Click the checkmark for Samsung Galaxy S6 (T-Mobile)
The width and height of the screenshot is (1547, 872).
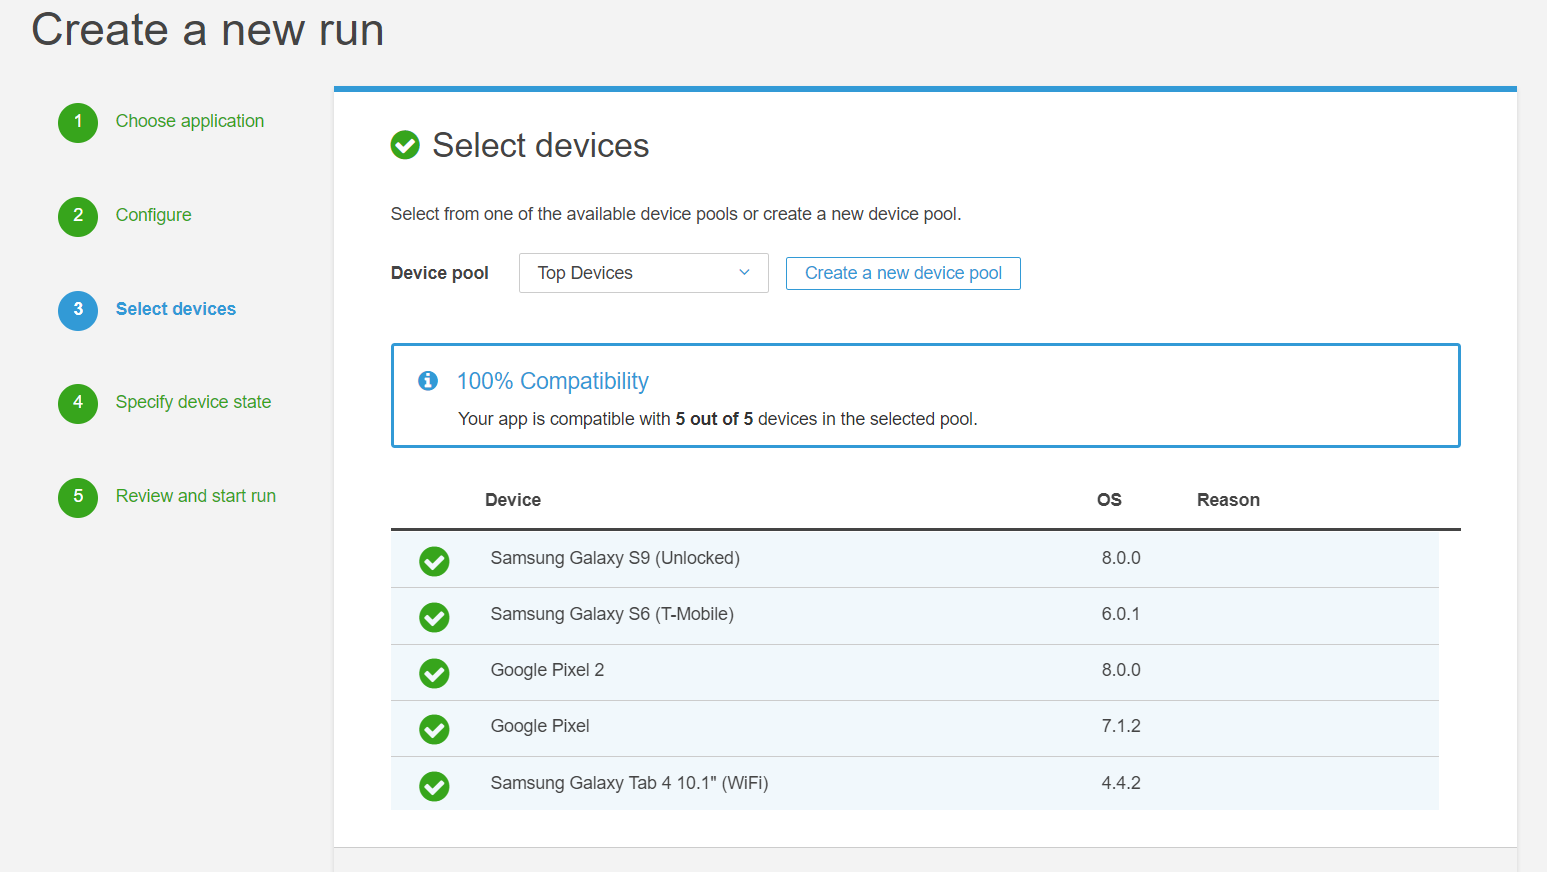(x=434, y=617)
